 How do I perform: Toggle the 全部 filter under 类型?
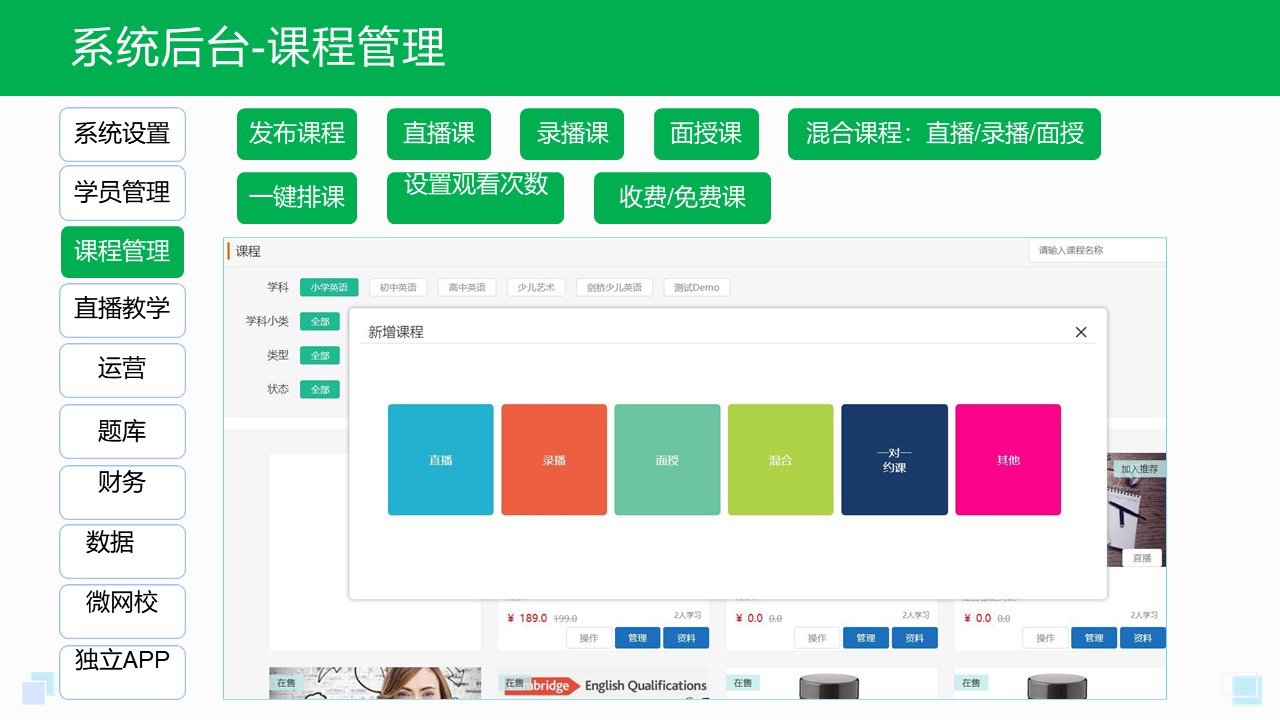320,355
